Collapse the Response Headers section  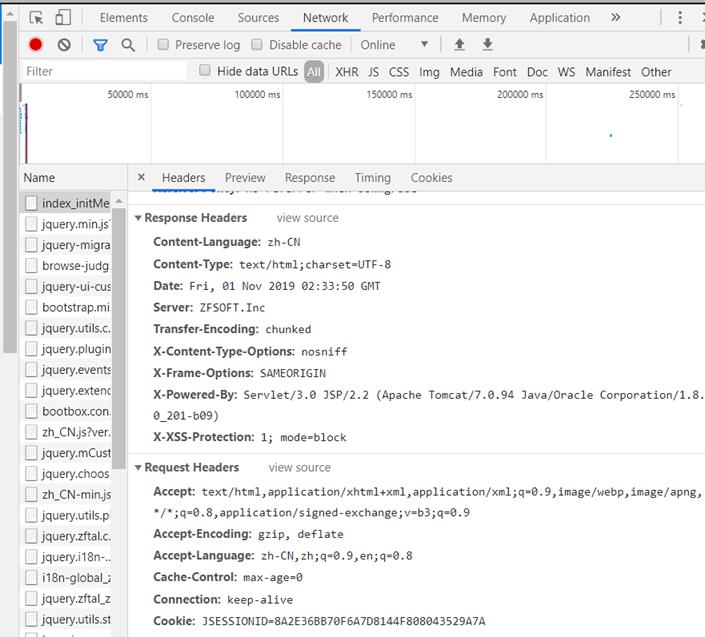tap(138, 218)
